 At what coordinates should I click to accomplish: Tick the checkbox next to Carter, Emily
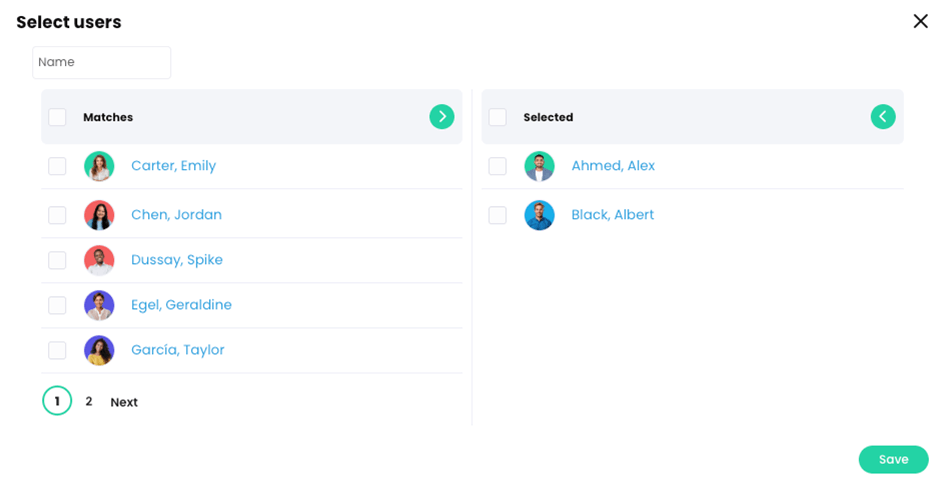(x=57, y=166)
